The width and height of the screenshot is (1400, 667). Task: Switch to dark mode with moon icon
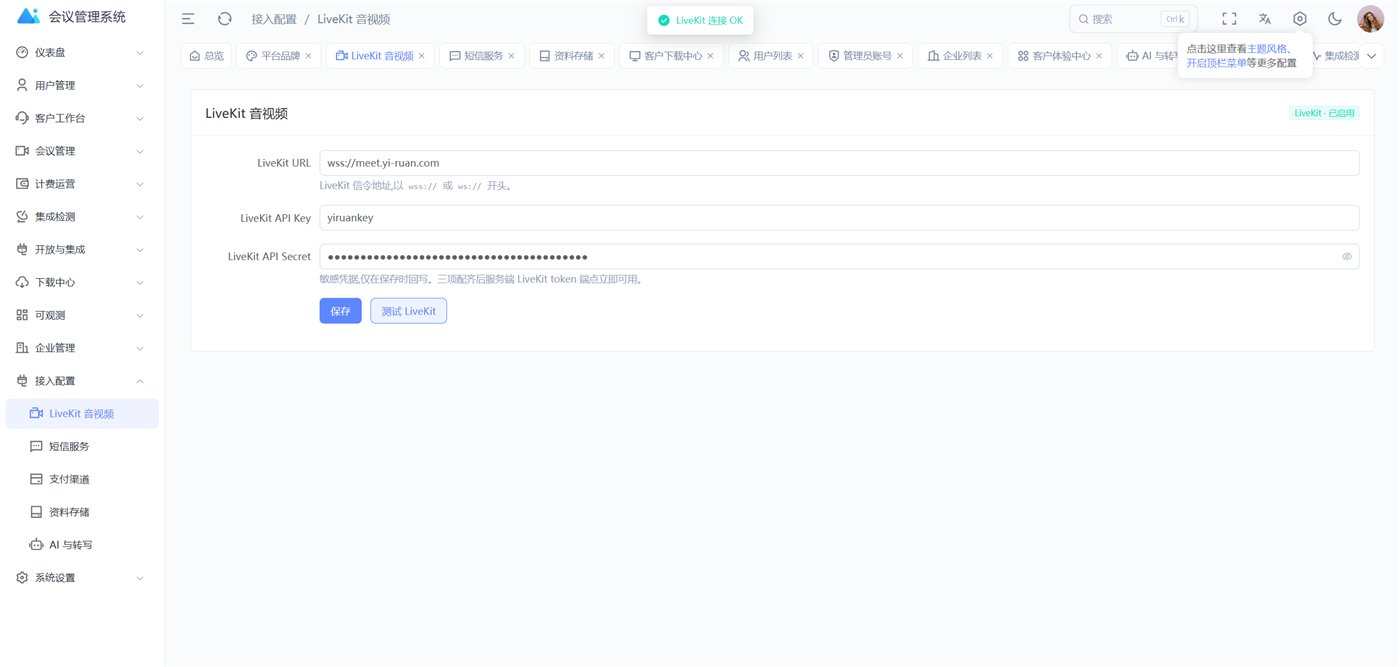coord(1335,19)
